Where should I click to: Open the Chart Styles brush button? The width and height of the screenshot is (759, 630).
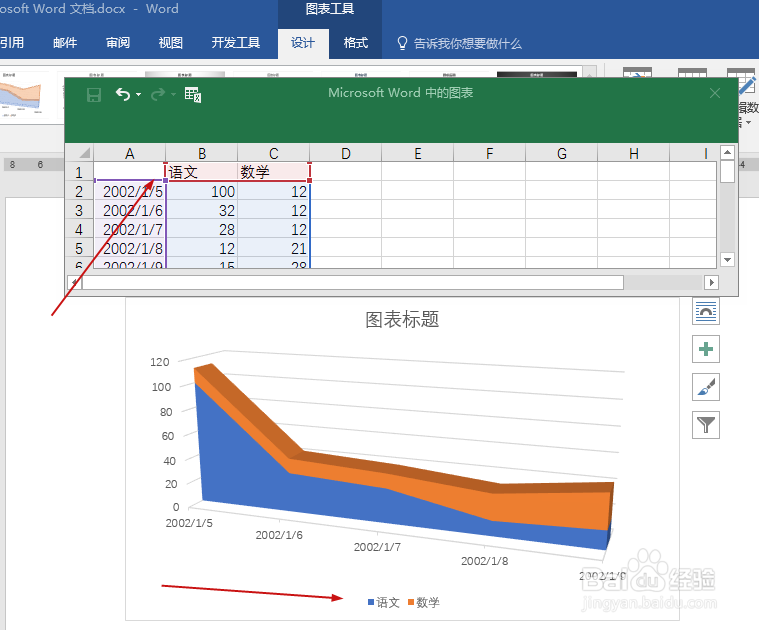[706, 387]
